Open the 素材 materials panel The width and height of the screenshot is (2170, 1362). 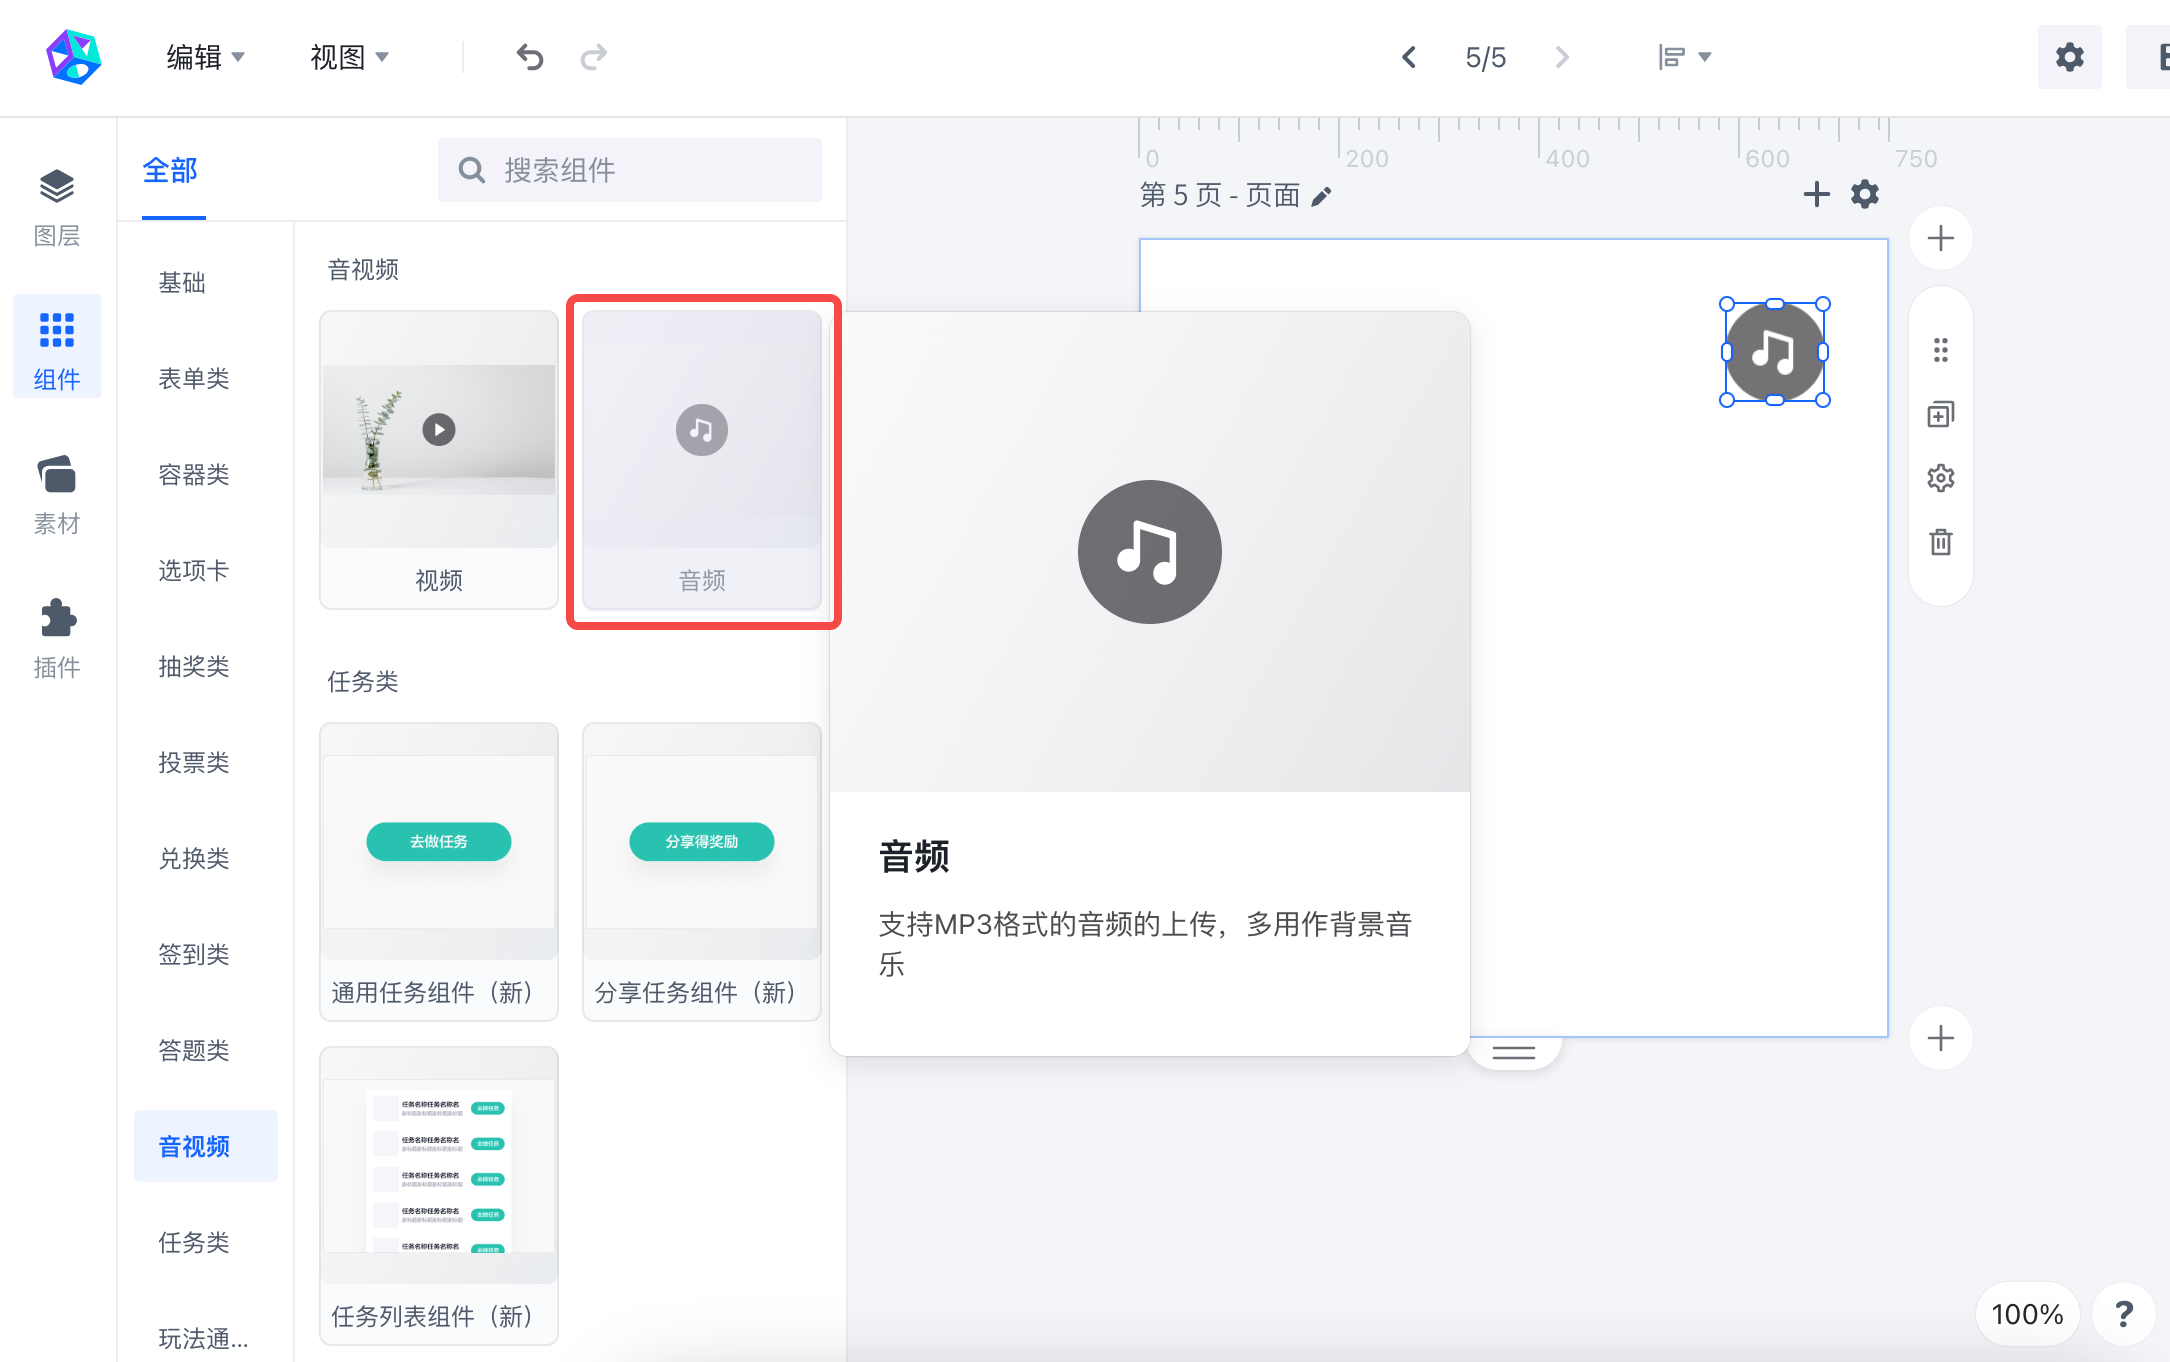click(57, 495)
